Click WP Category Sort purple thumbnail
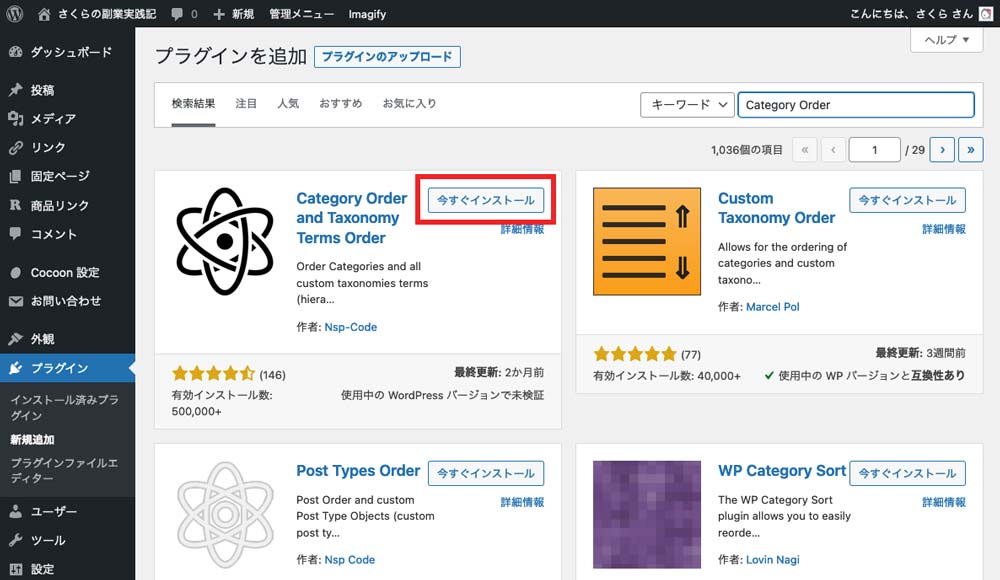Viewport: 1000px width, 580px height. (647, 514)
